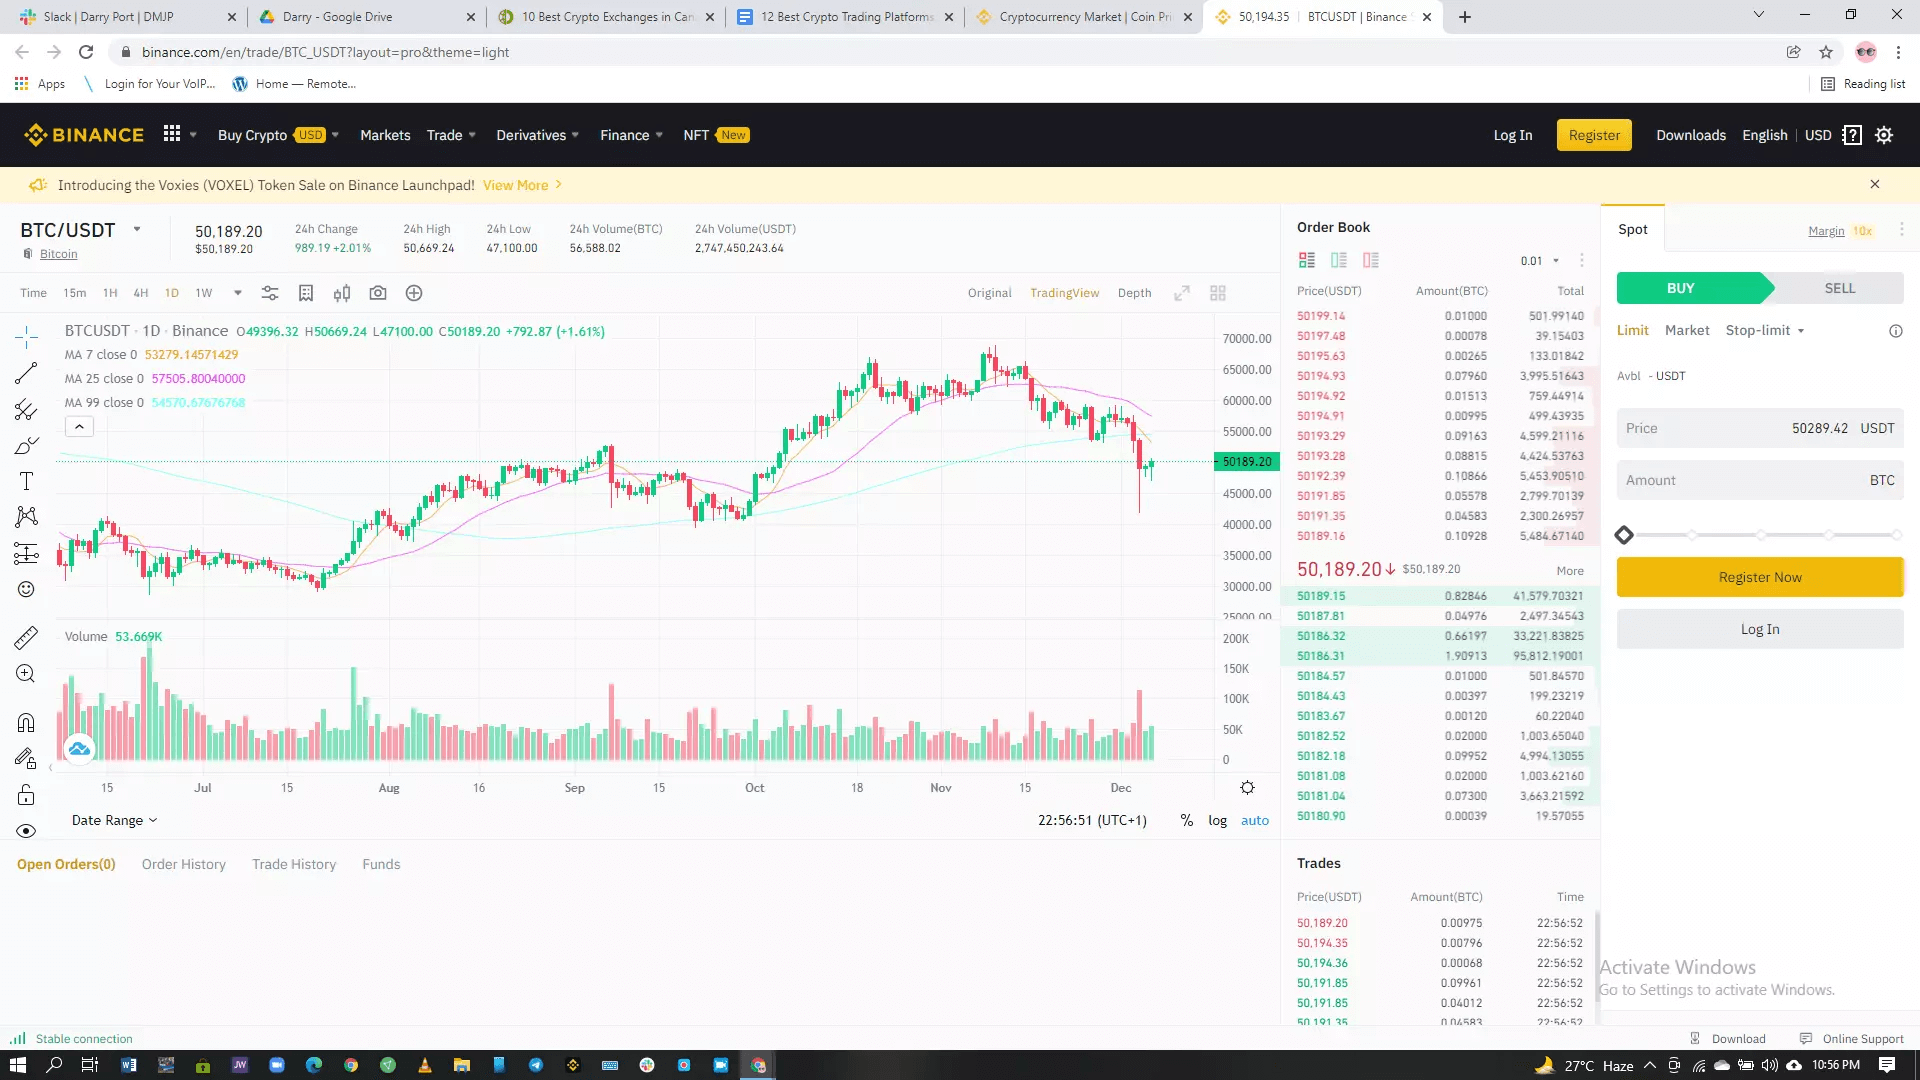1920x1080 pixels.
Task: Take a chart snapshot with camera icon
Action: [x=378, y=293]
